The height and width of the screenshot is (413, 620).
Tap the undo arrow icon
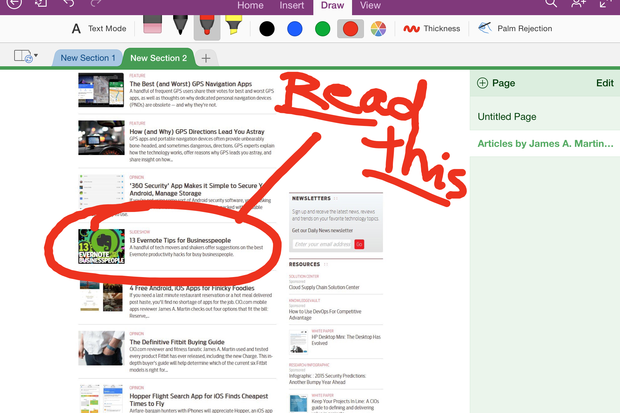tap(69, 3)
